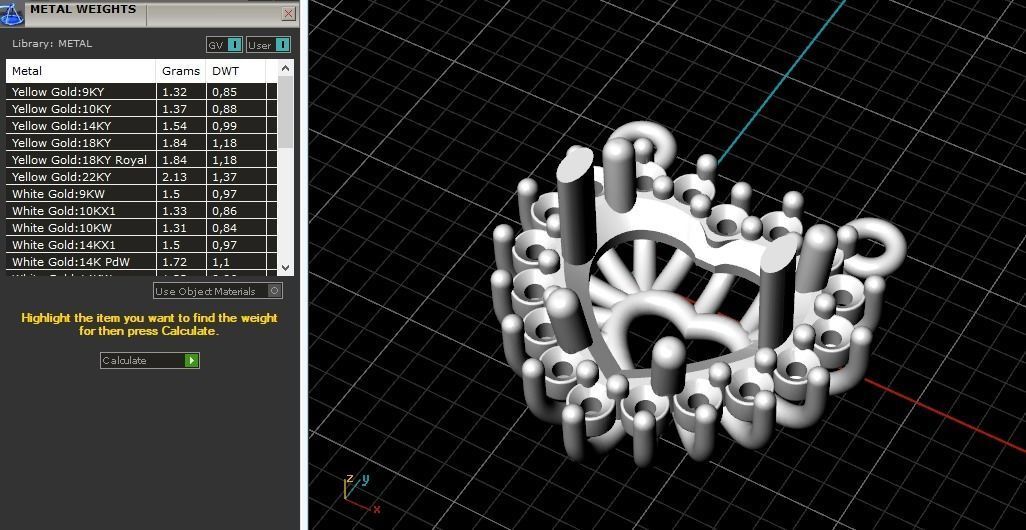Close the Metal Weights panel
Image resolution: width=1026 pixels, height=530 pixels.
point(289,13)
